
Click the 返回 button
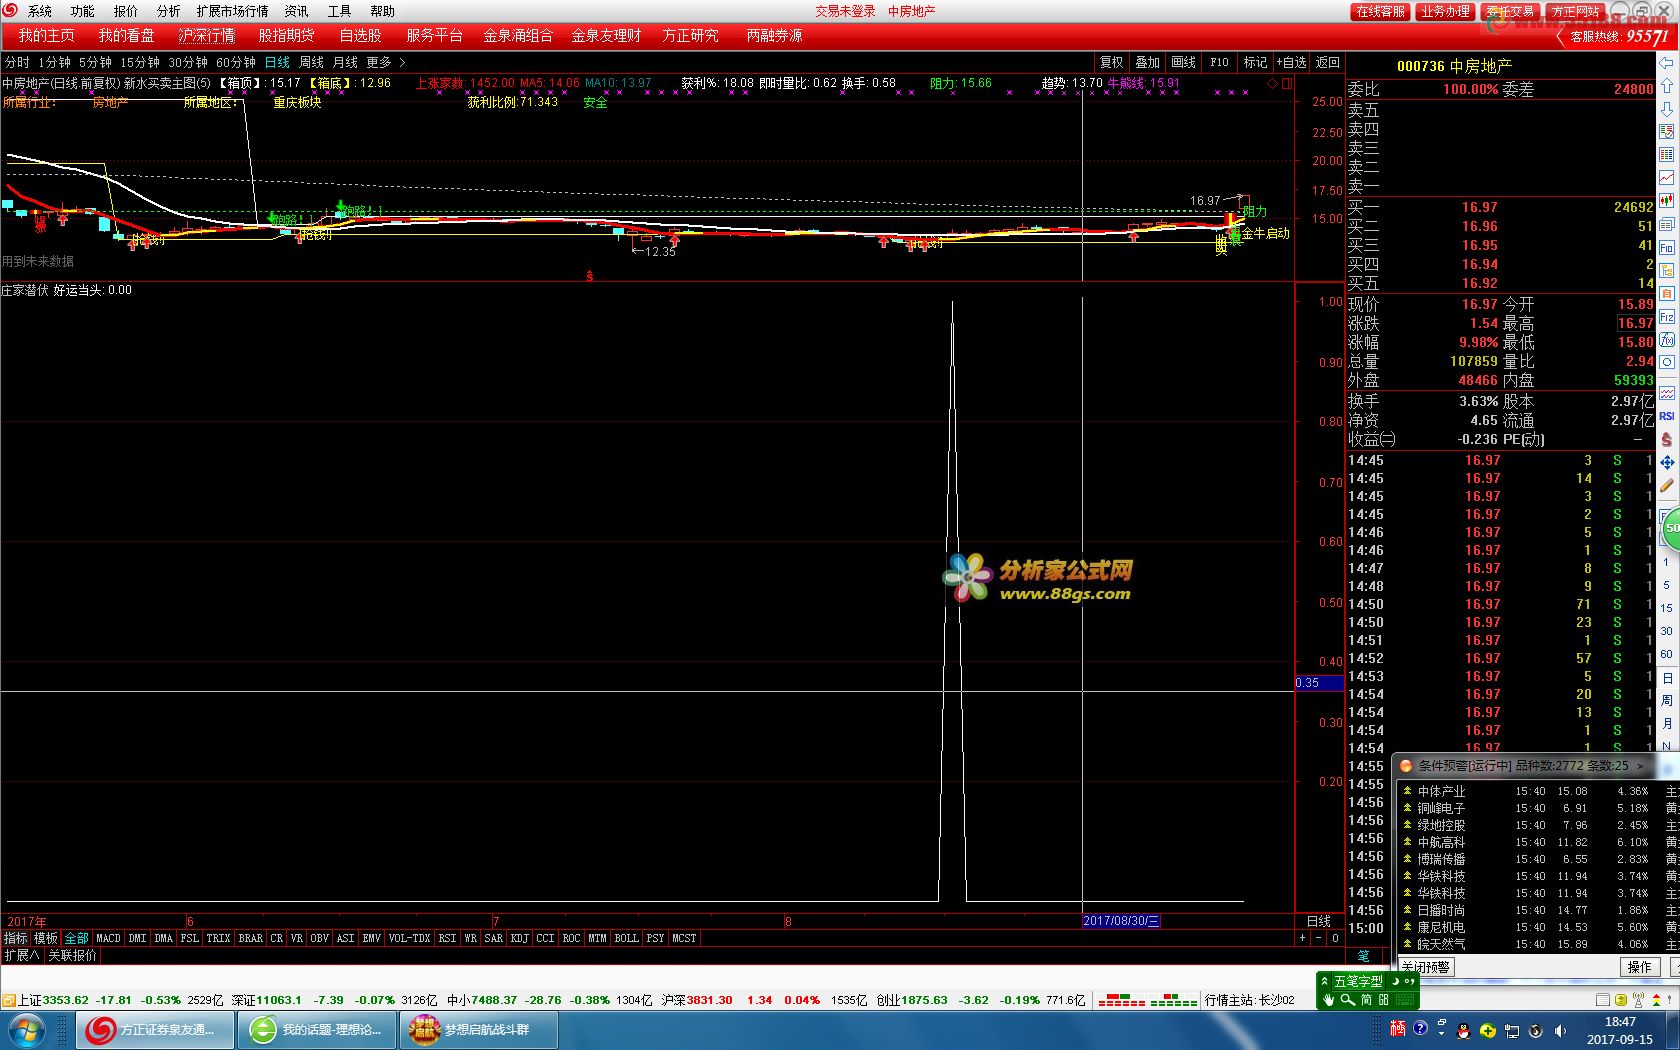[1328, 62]
